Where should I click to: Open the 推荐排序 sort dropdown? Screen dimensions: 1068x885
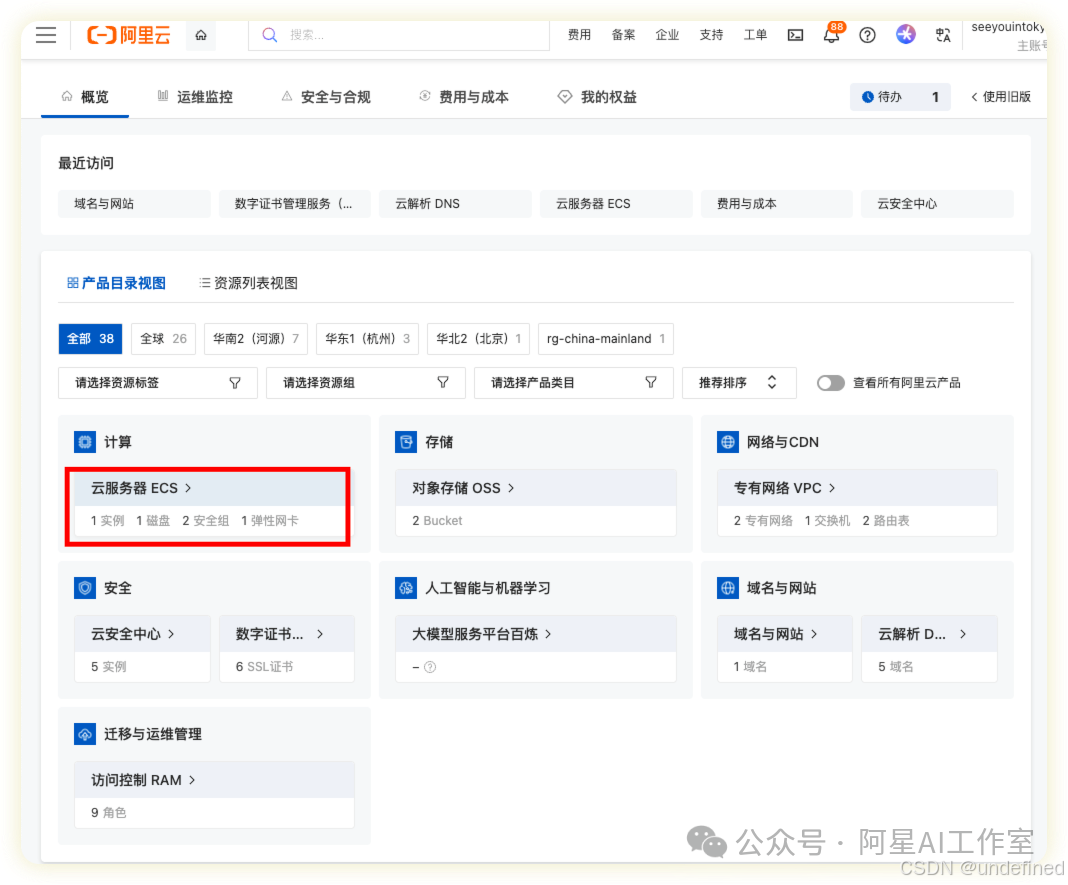[739, 383]
